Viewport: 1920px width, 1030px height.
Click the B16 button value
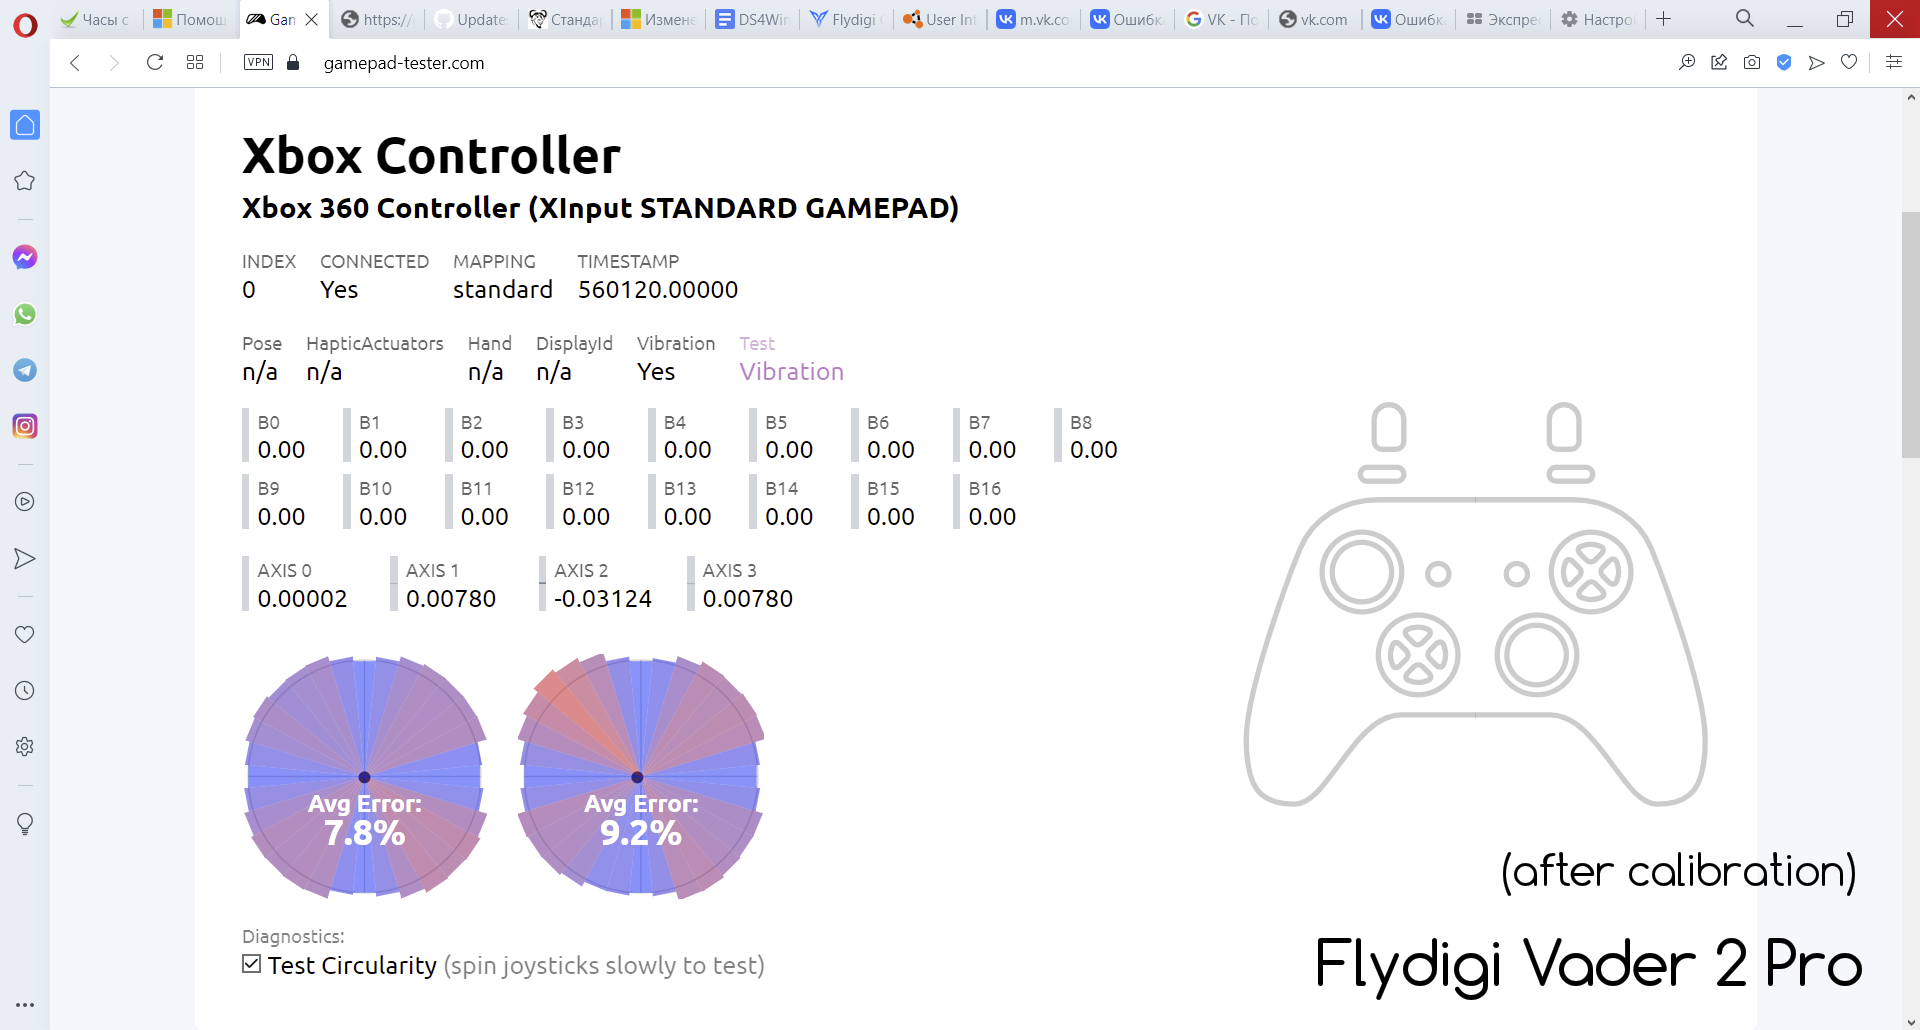(992, 517)
